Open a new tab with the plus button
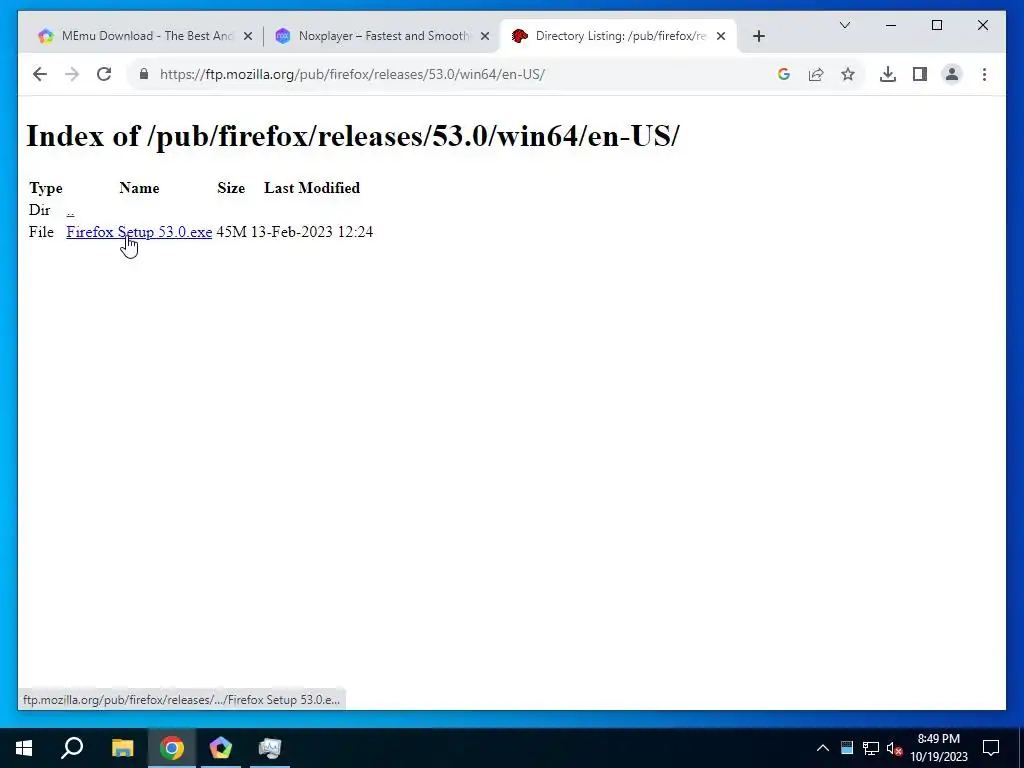Viewport: 1024px width, 768px height. [758, 37]
